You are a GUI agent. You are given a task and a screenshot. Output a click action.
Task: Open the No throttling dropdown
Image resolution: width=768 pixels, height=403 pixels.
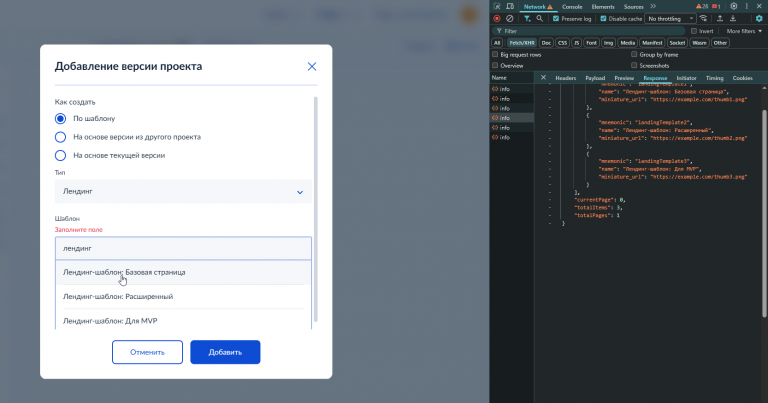(670, 19)
